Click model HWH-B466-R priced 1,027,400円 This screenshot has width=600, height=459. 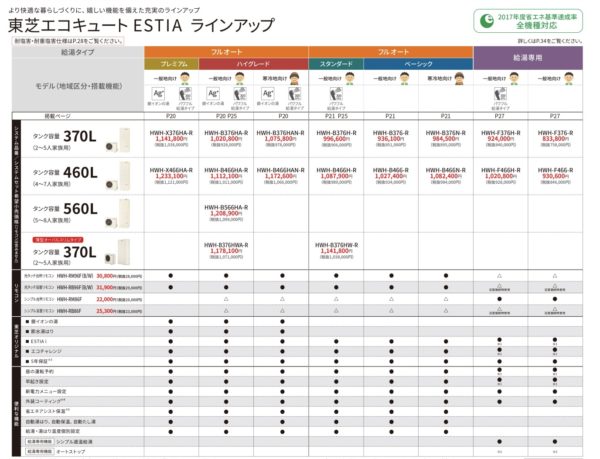click(391, 176)
